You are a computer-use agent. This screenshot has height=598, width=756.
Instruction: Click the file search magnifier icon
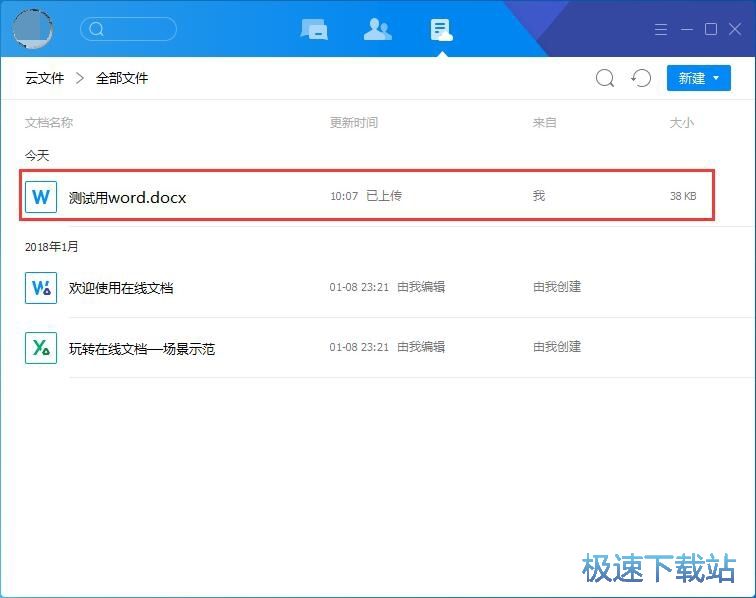click(605, 78)
